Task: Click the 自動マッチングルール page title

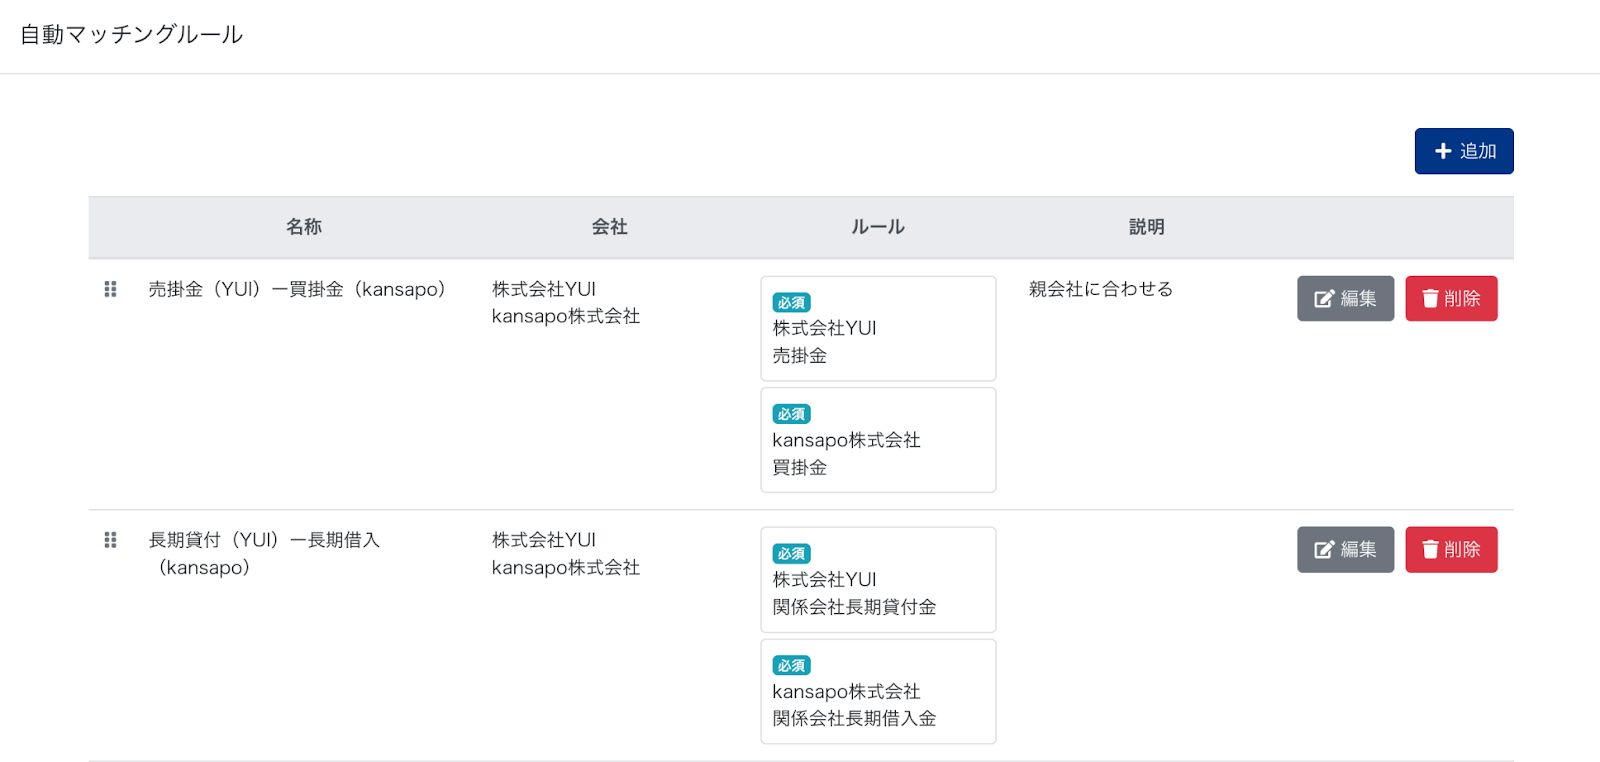Action: pyautogui.click(x=131, y=34)
